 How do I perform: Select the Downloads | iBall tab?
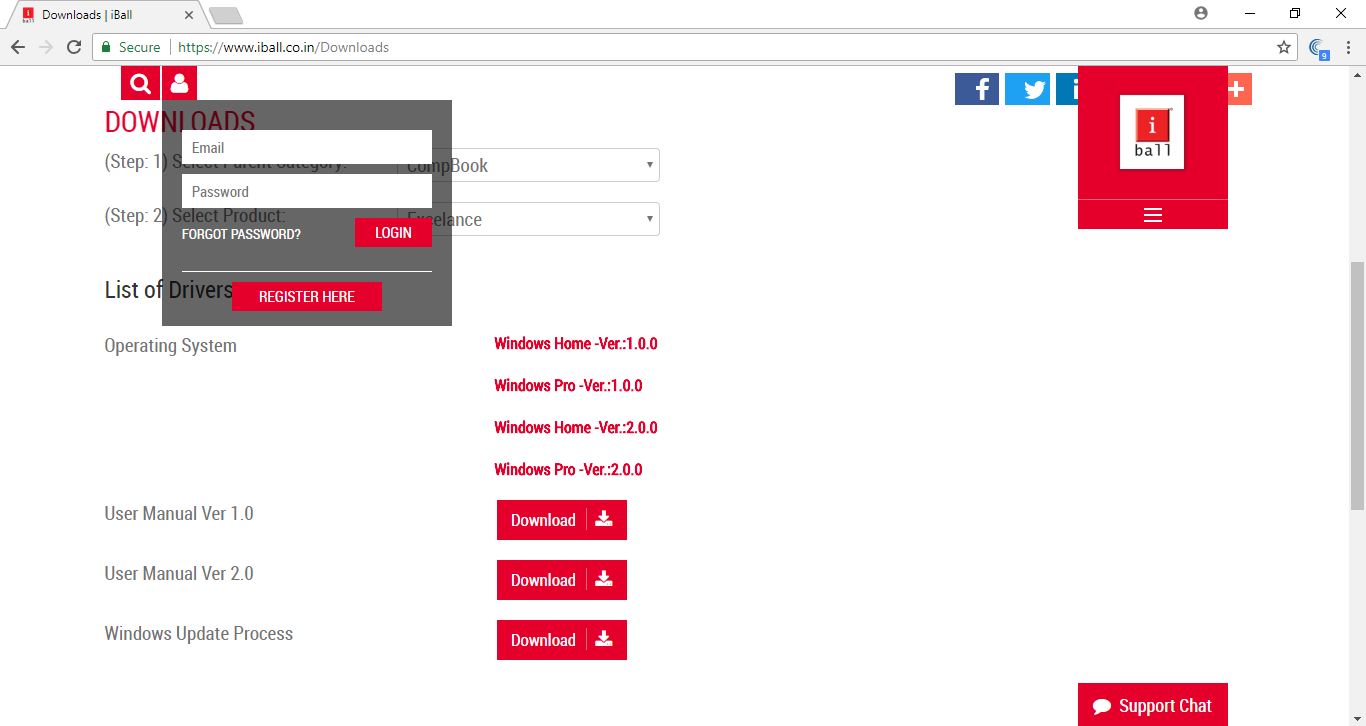(105, 15)
